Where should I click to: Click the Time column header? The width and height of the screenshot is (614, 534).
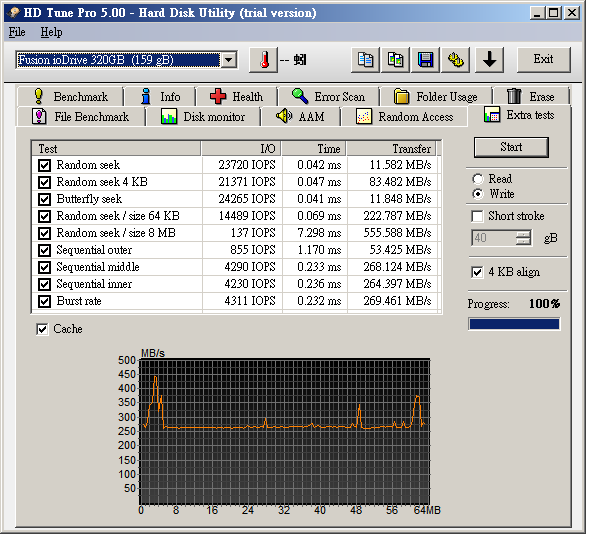pos(314,149)
